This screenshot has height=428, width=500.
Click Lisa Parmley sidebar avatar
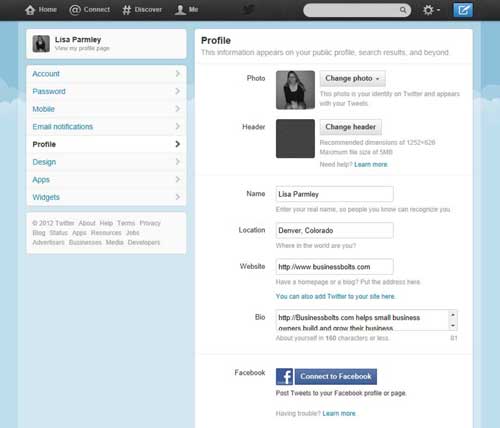click(x=41, y=44)
